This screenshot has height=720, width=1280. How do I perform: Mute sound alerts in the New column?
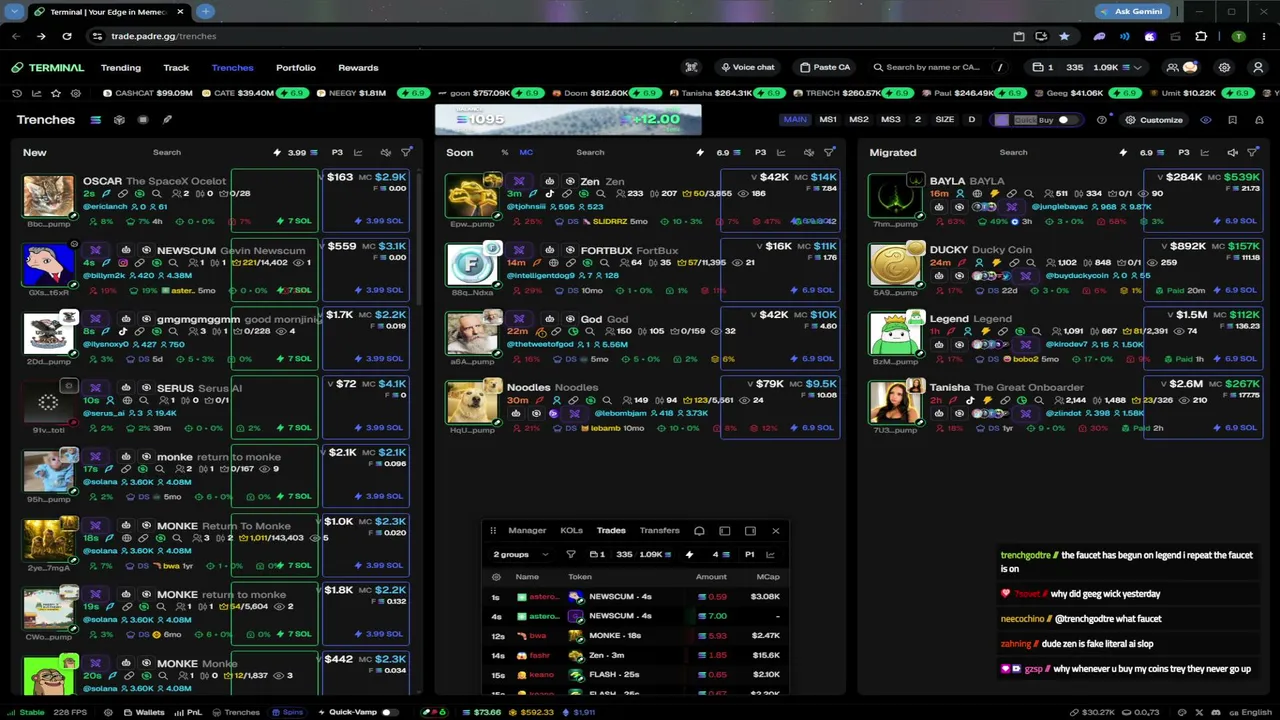point(385,153)
